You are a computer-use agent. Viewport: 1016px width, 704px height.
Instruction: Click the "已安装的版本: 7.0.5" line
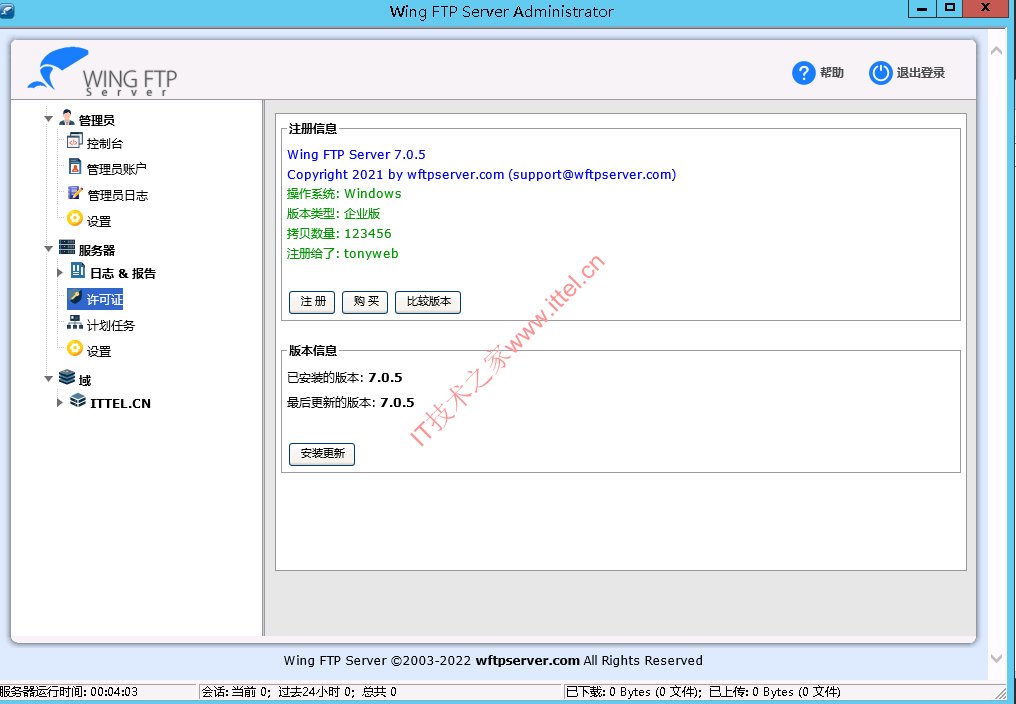tap(345, 377)
